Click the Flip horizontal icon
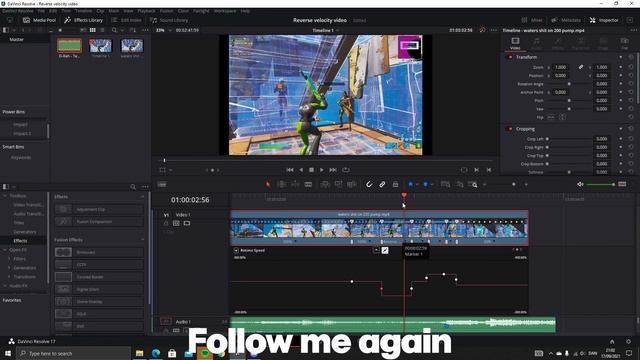This screenshot has width=640, height=360. pos(551,117)
